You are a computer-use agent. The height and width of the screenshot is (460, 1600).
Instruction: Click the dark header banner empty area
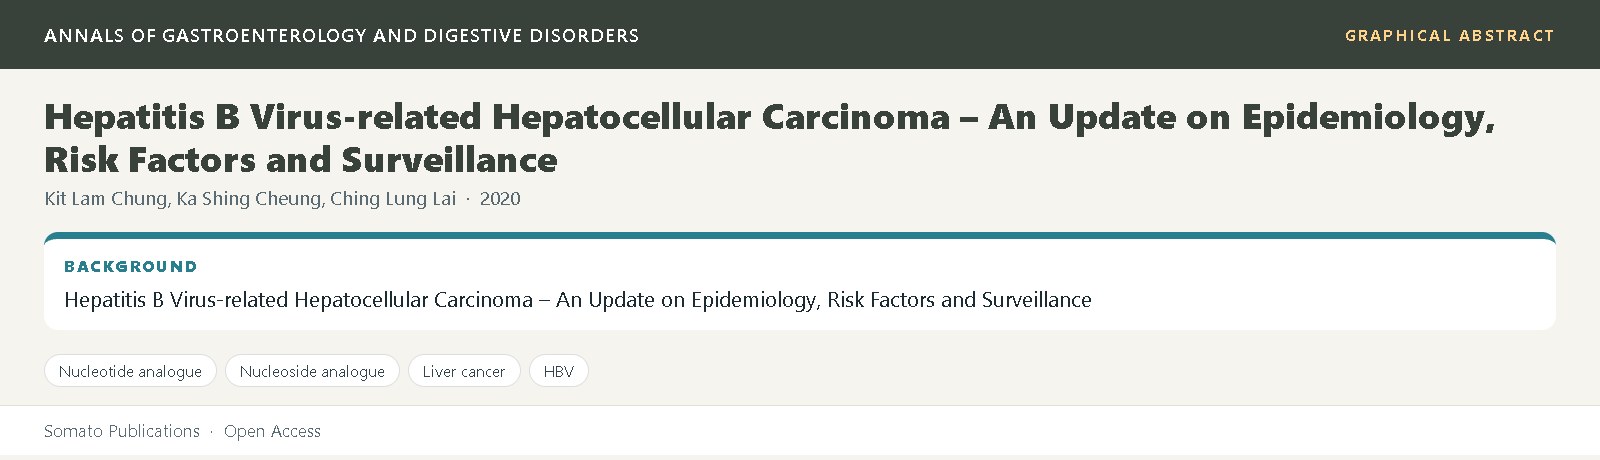[x=990, y=35]
